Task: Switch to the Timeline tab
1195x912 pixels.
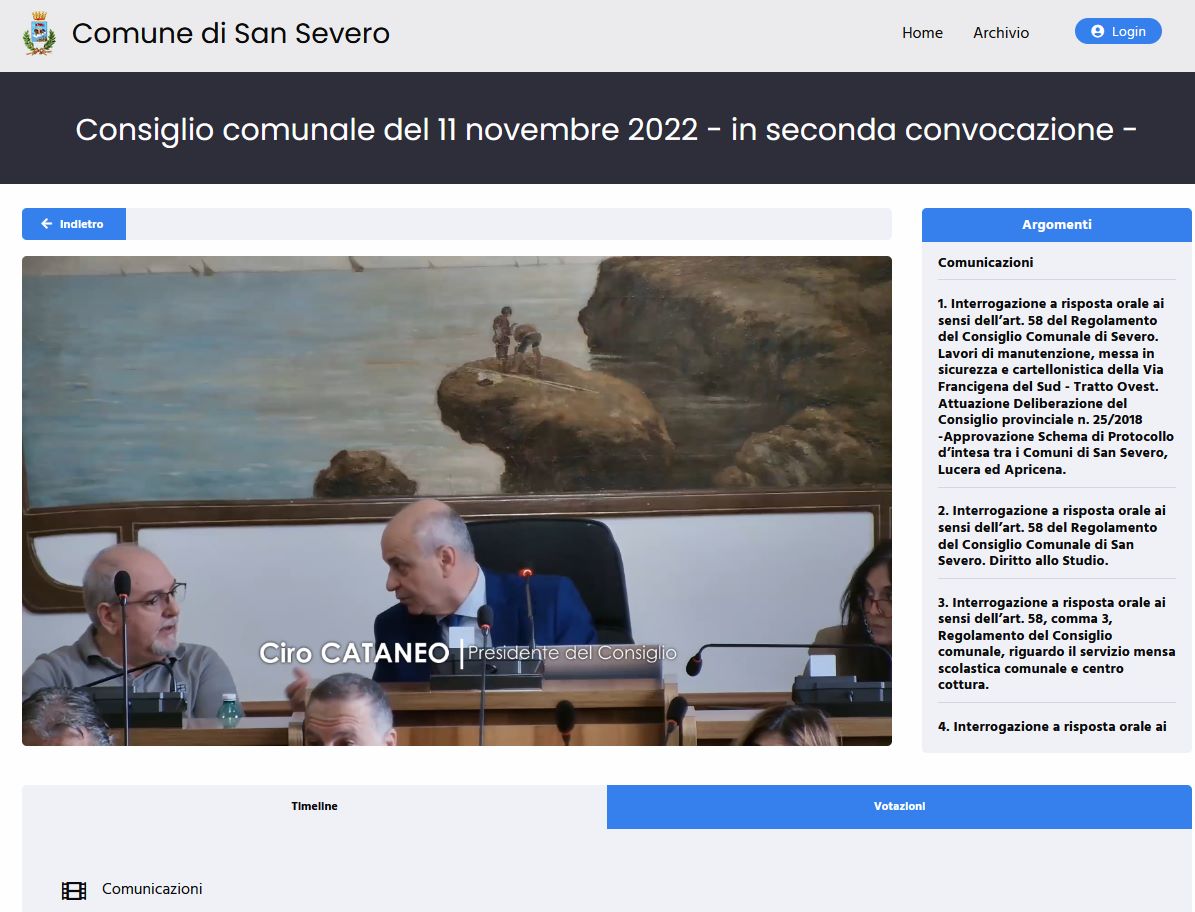Action: click(314, 806)
